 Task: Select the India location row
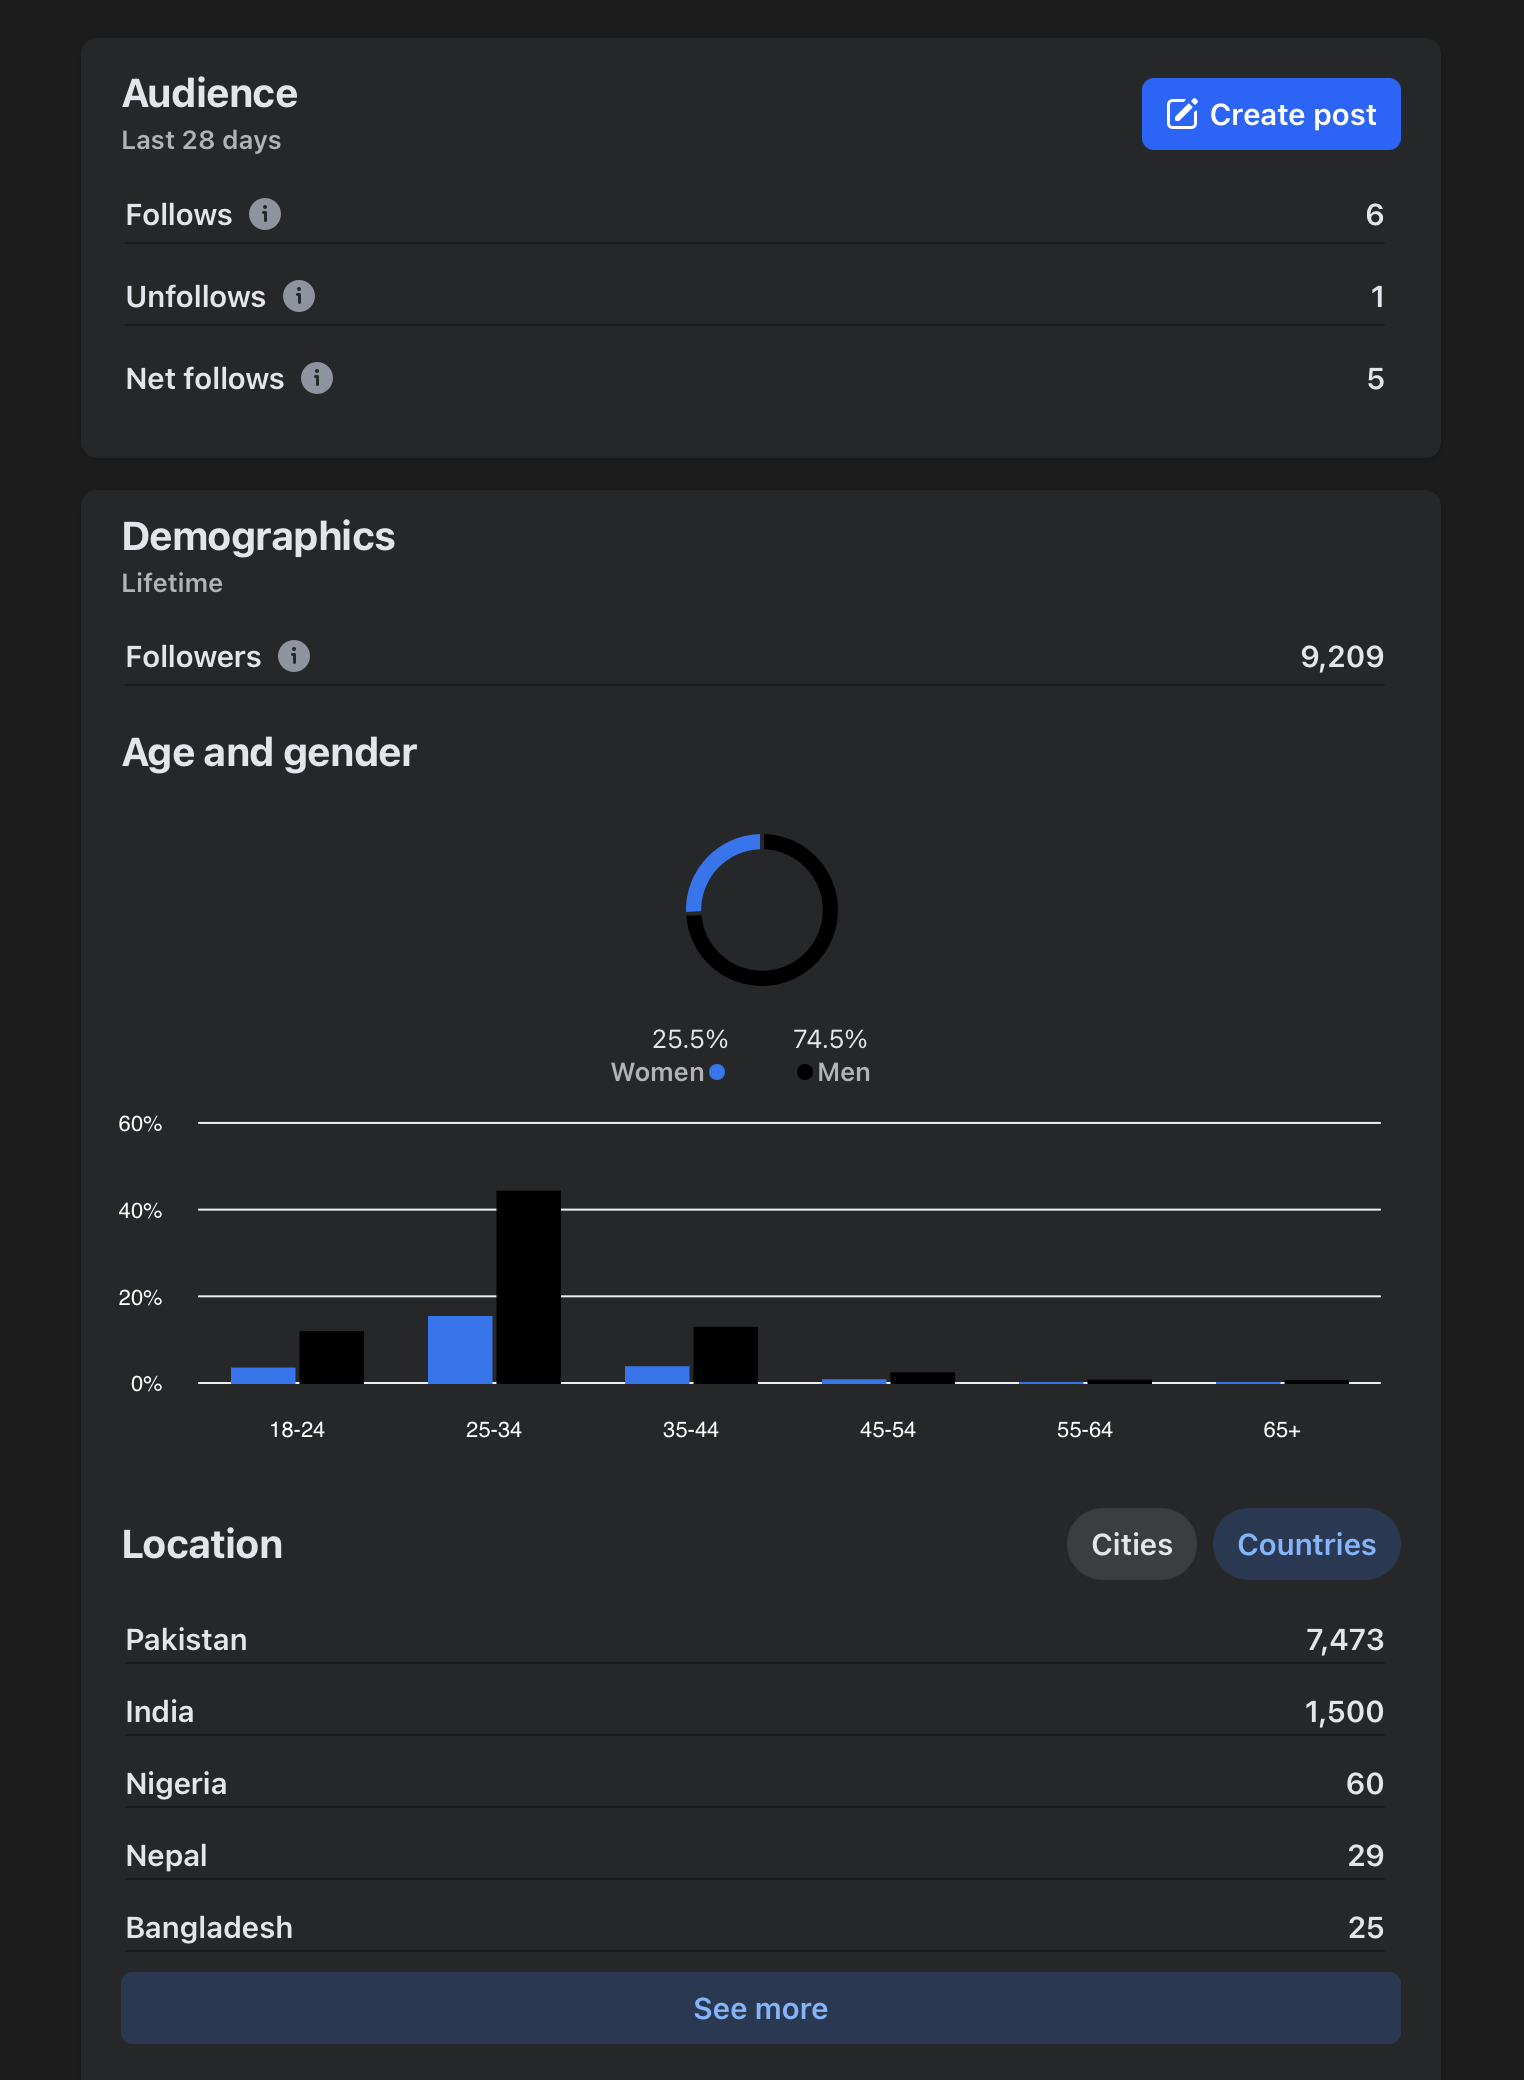[754, 1711]
